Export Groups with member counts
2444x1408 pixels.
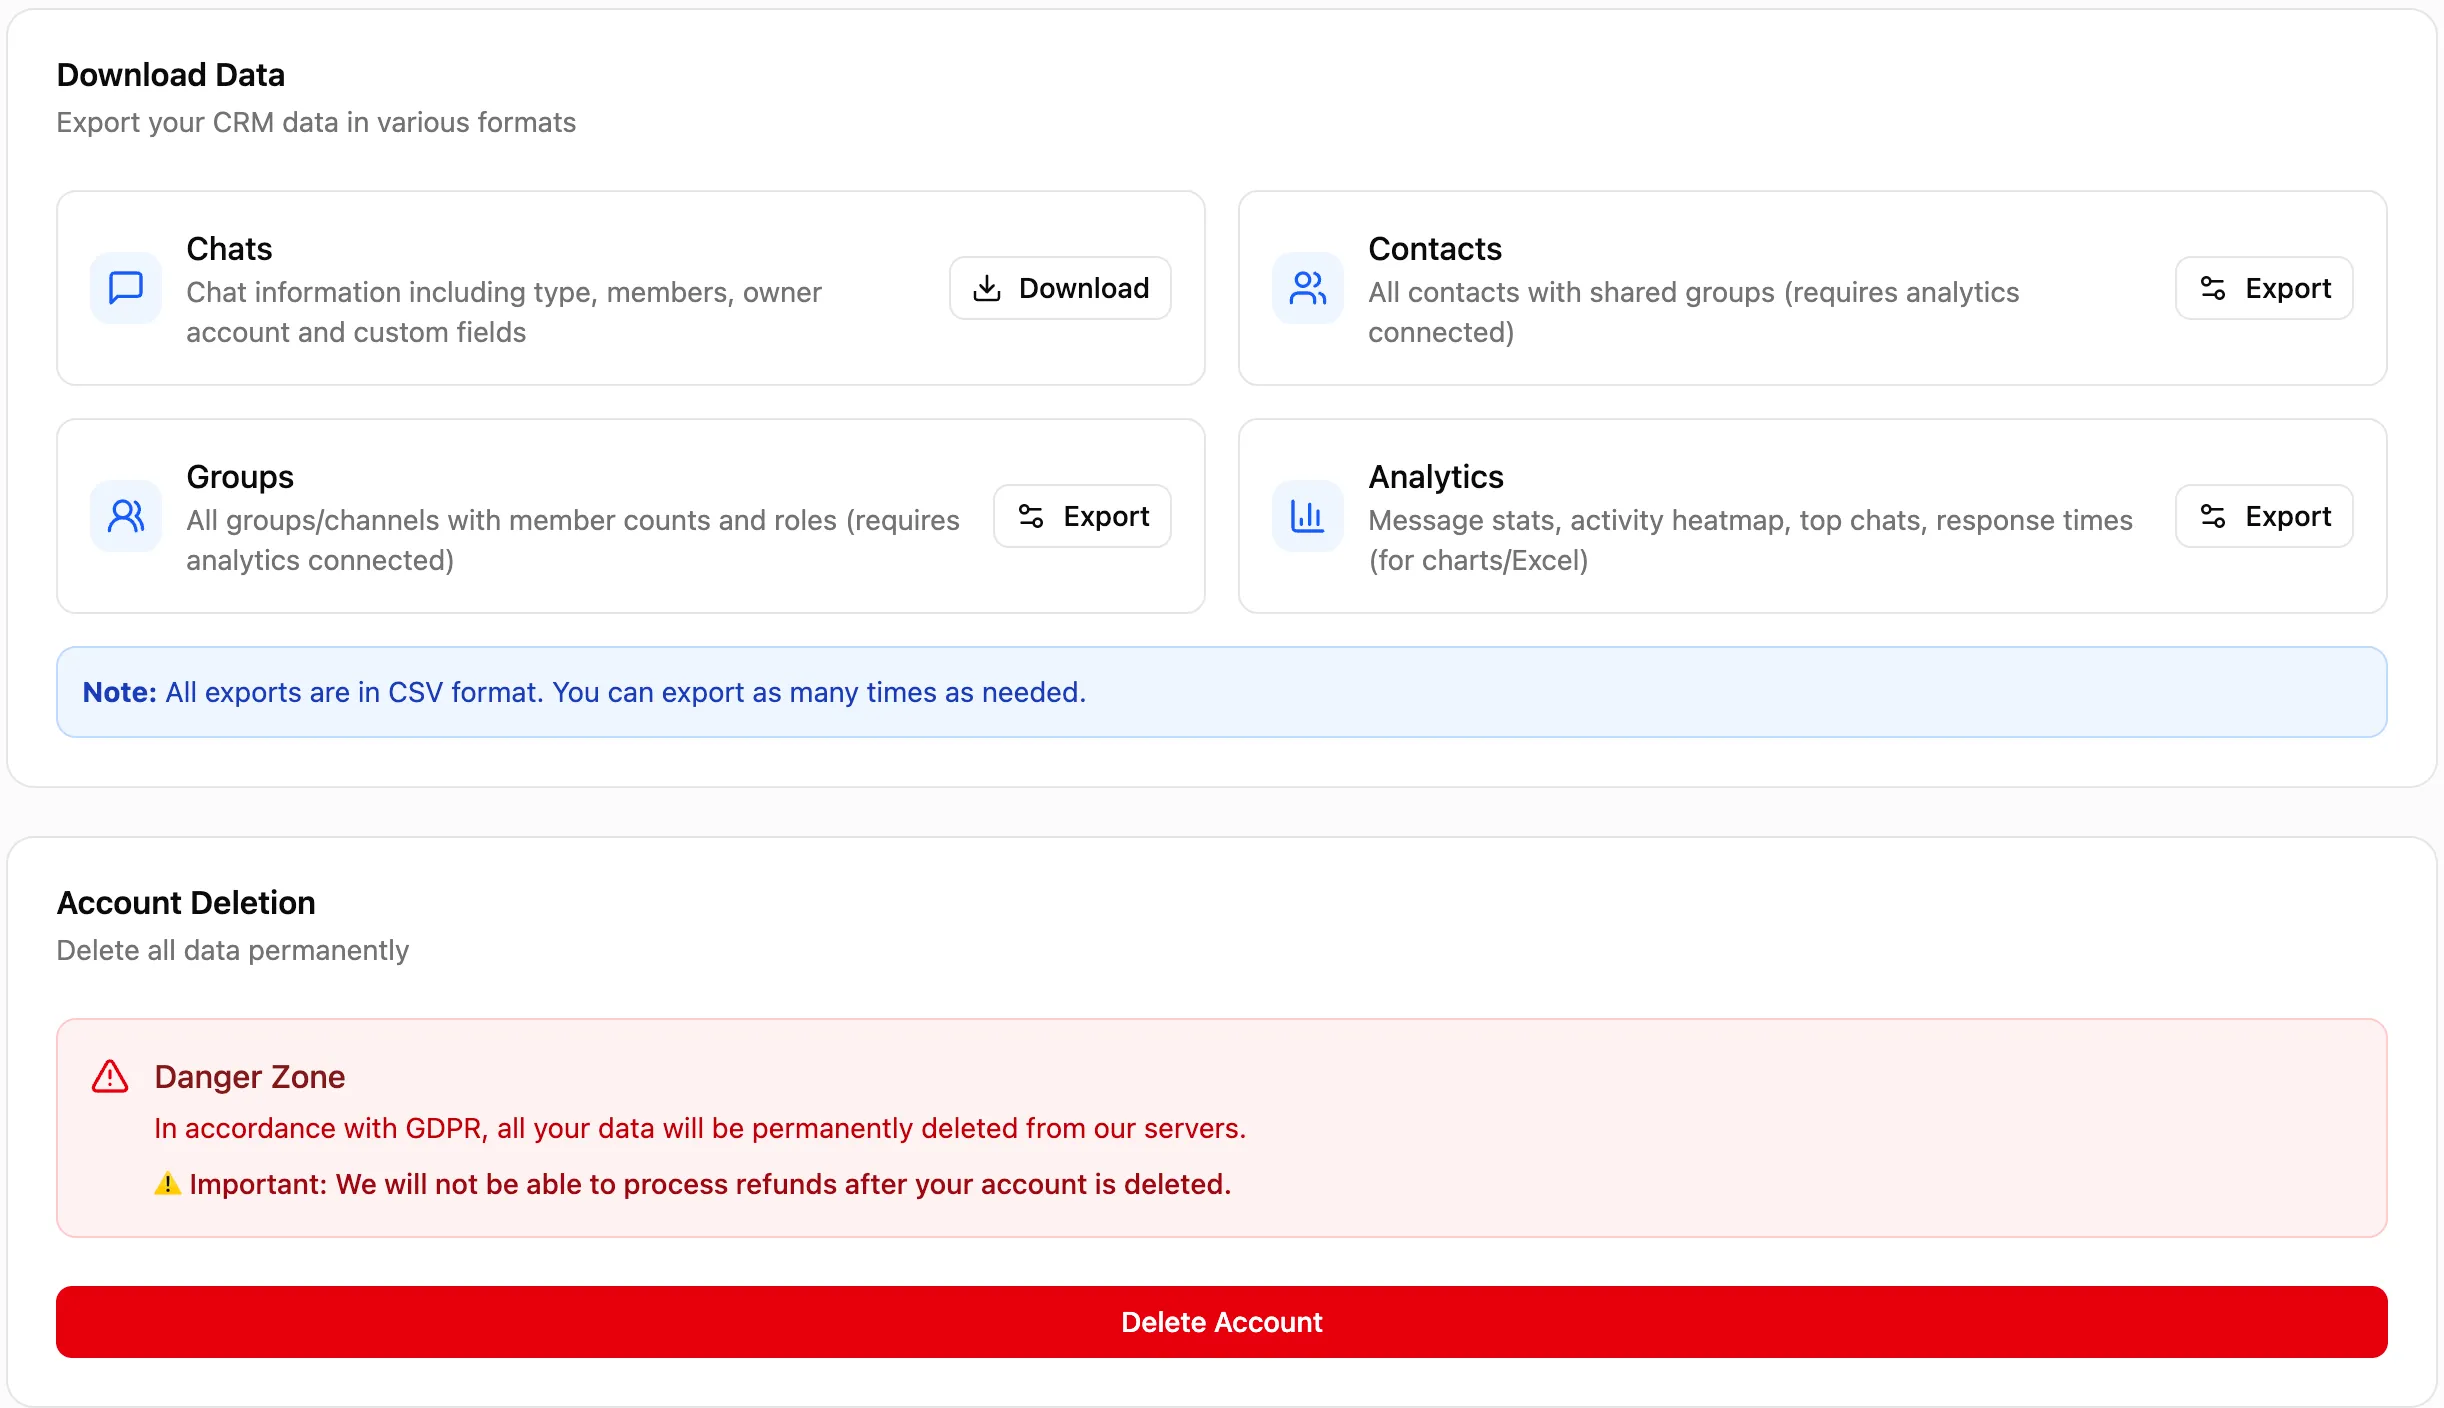1082,516
